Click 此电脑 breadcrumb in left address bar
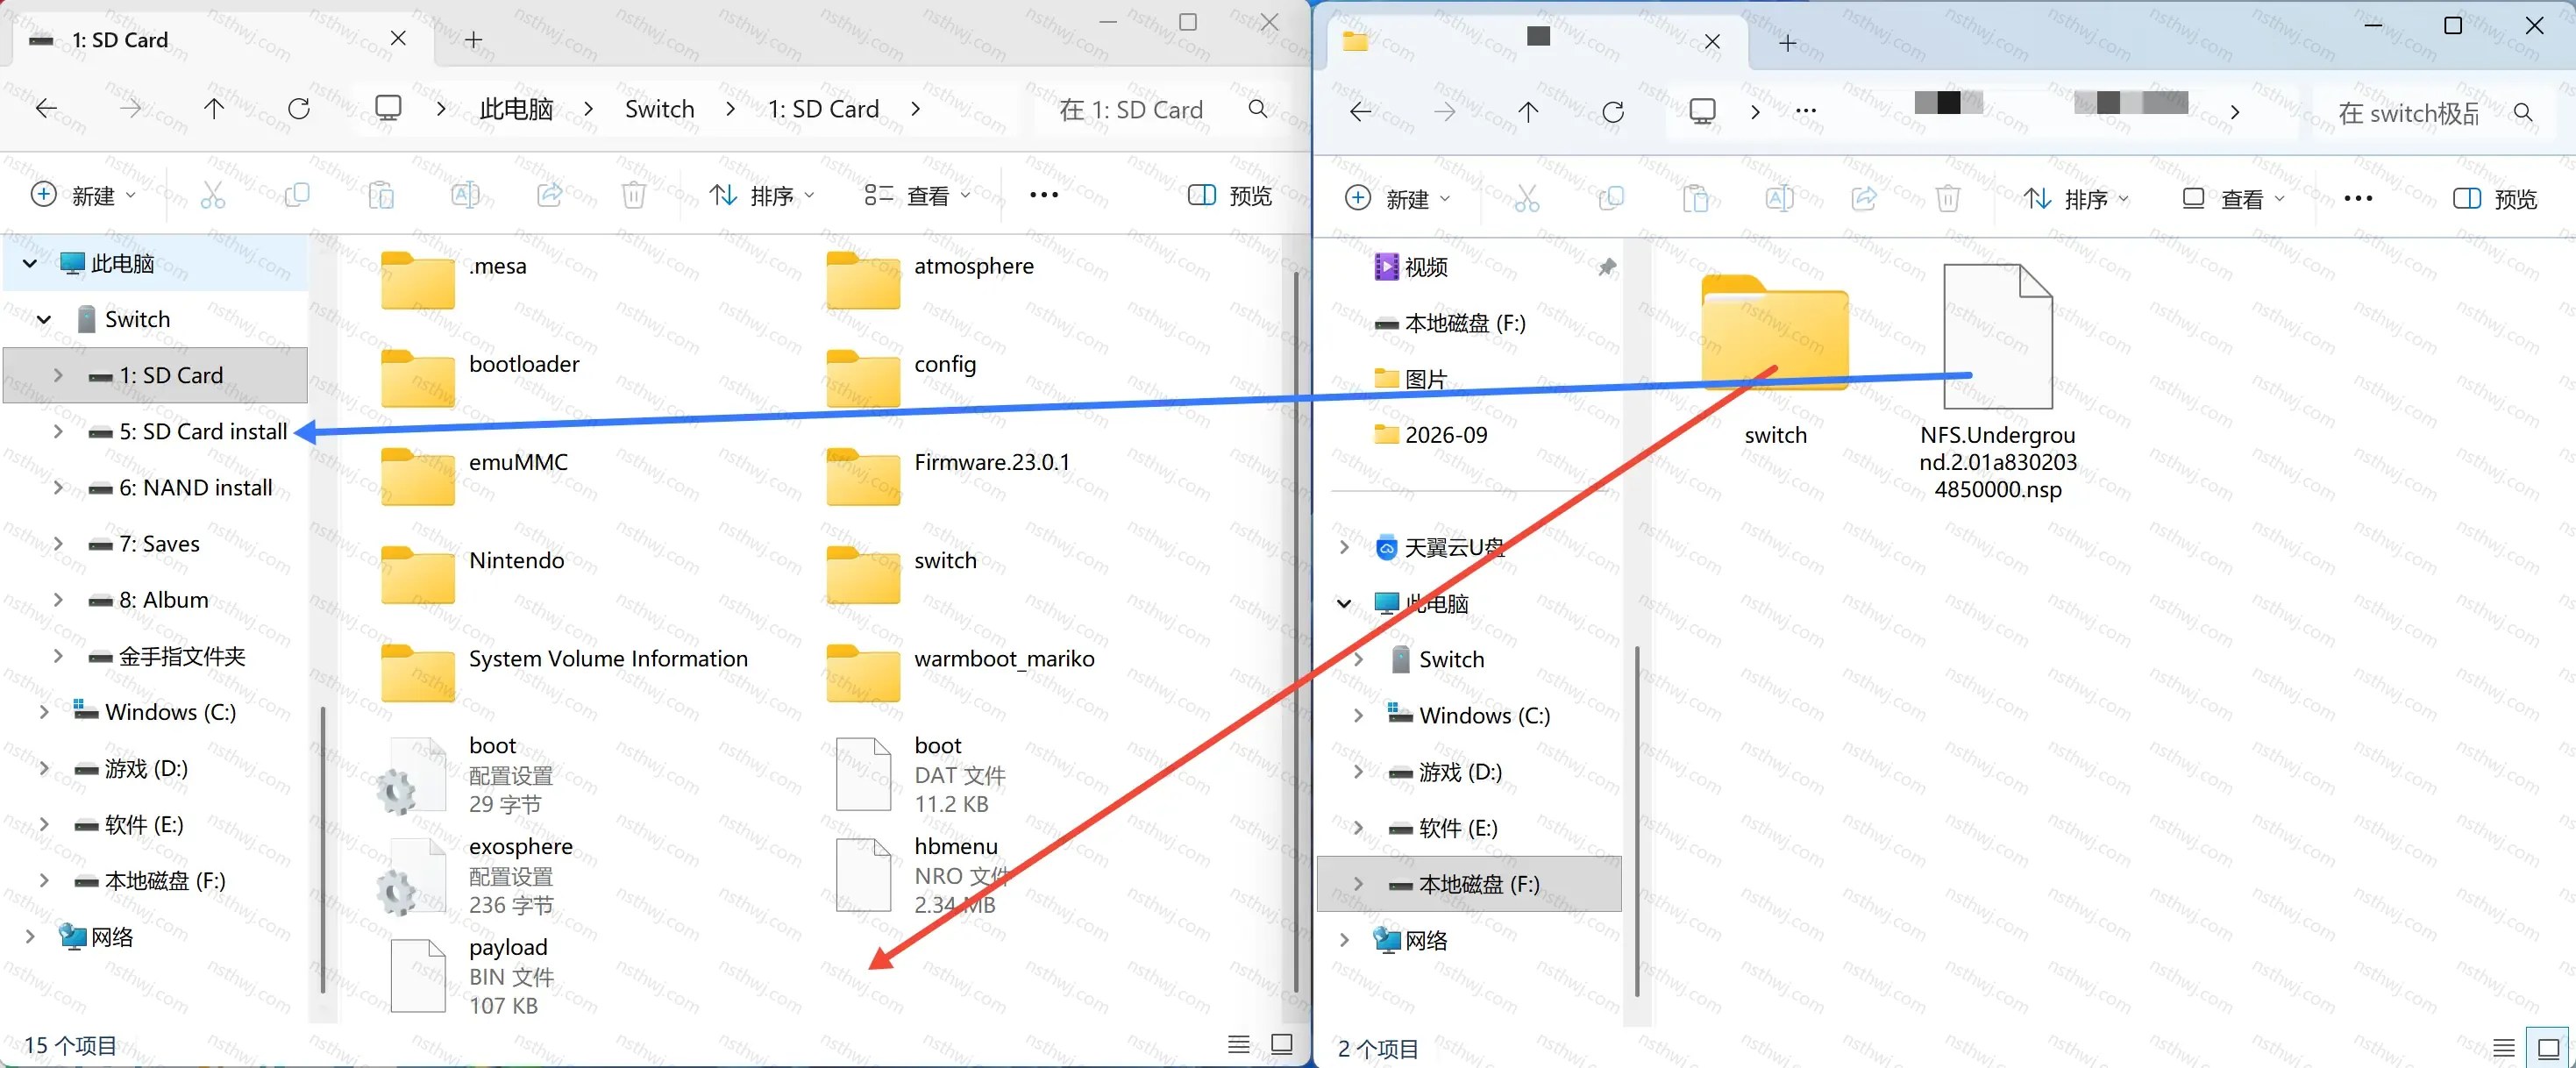 click(516, 109)
